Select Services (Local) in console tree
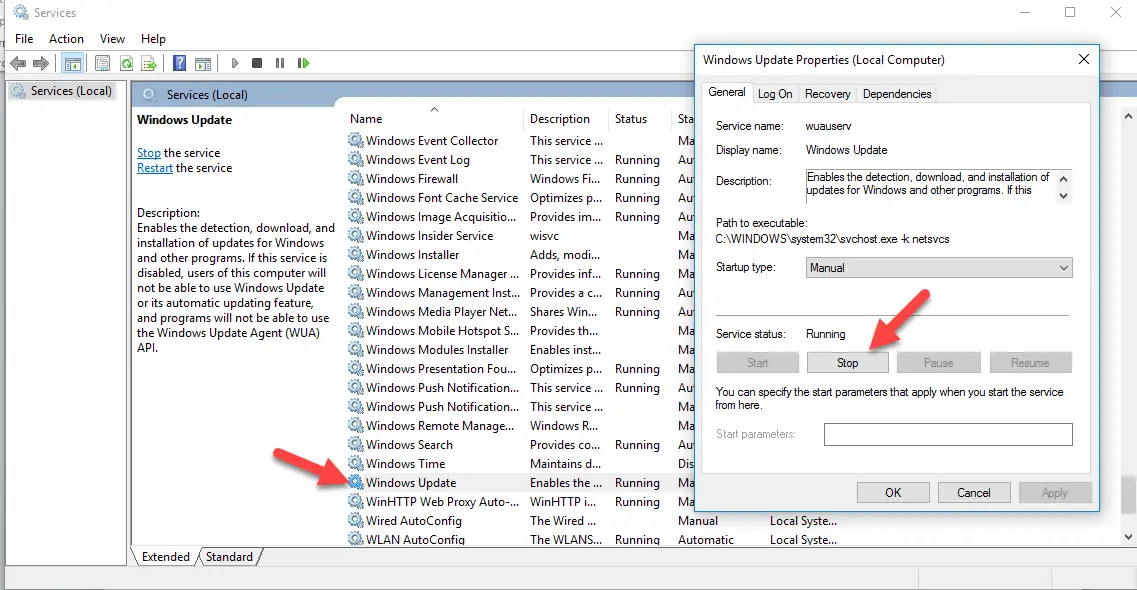 (x=63, y=91)
